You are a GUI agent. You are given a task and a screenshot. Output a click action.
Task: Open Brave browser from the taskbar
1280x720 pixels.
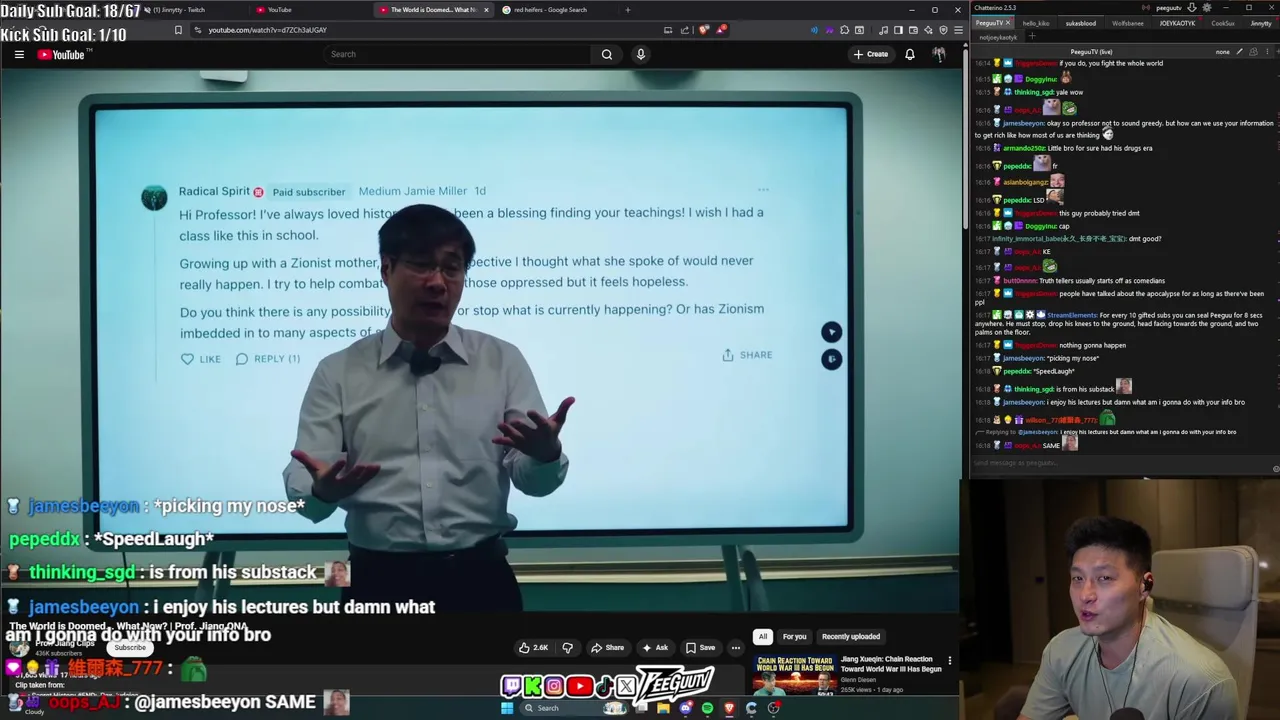729,708
